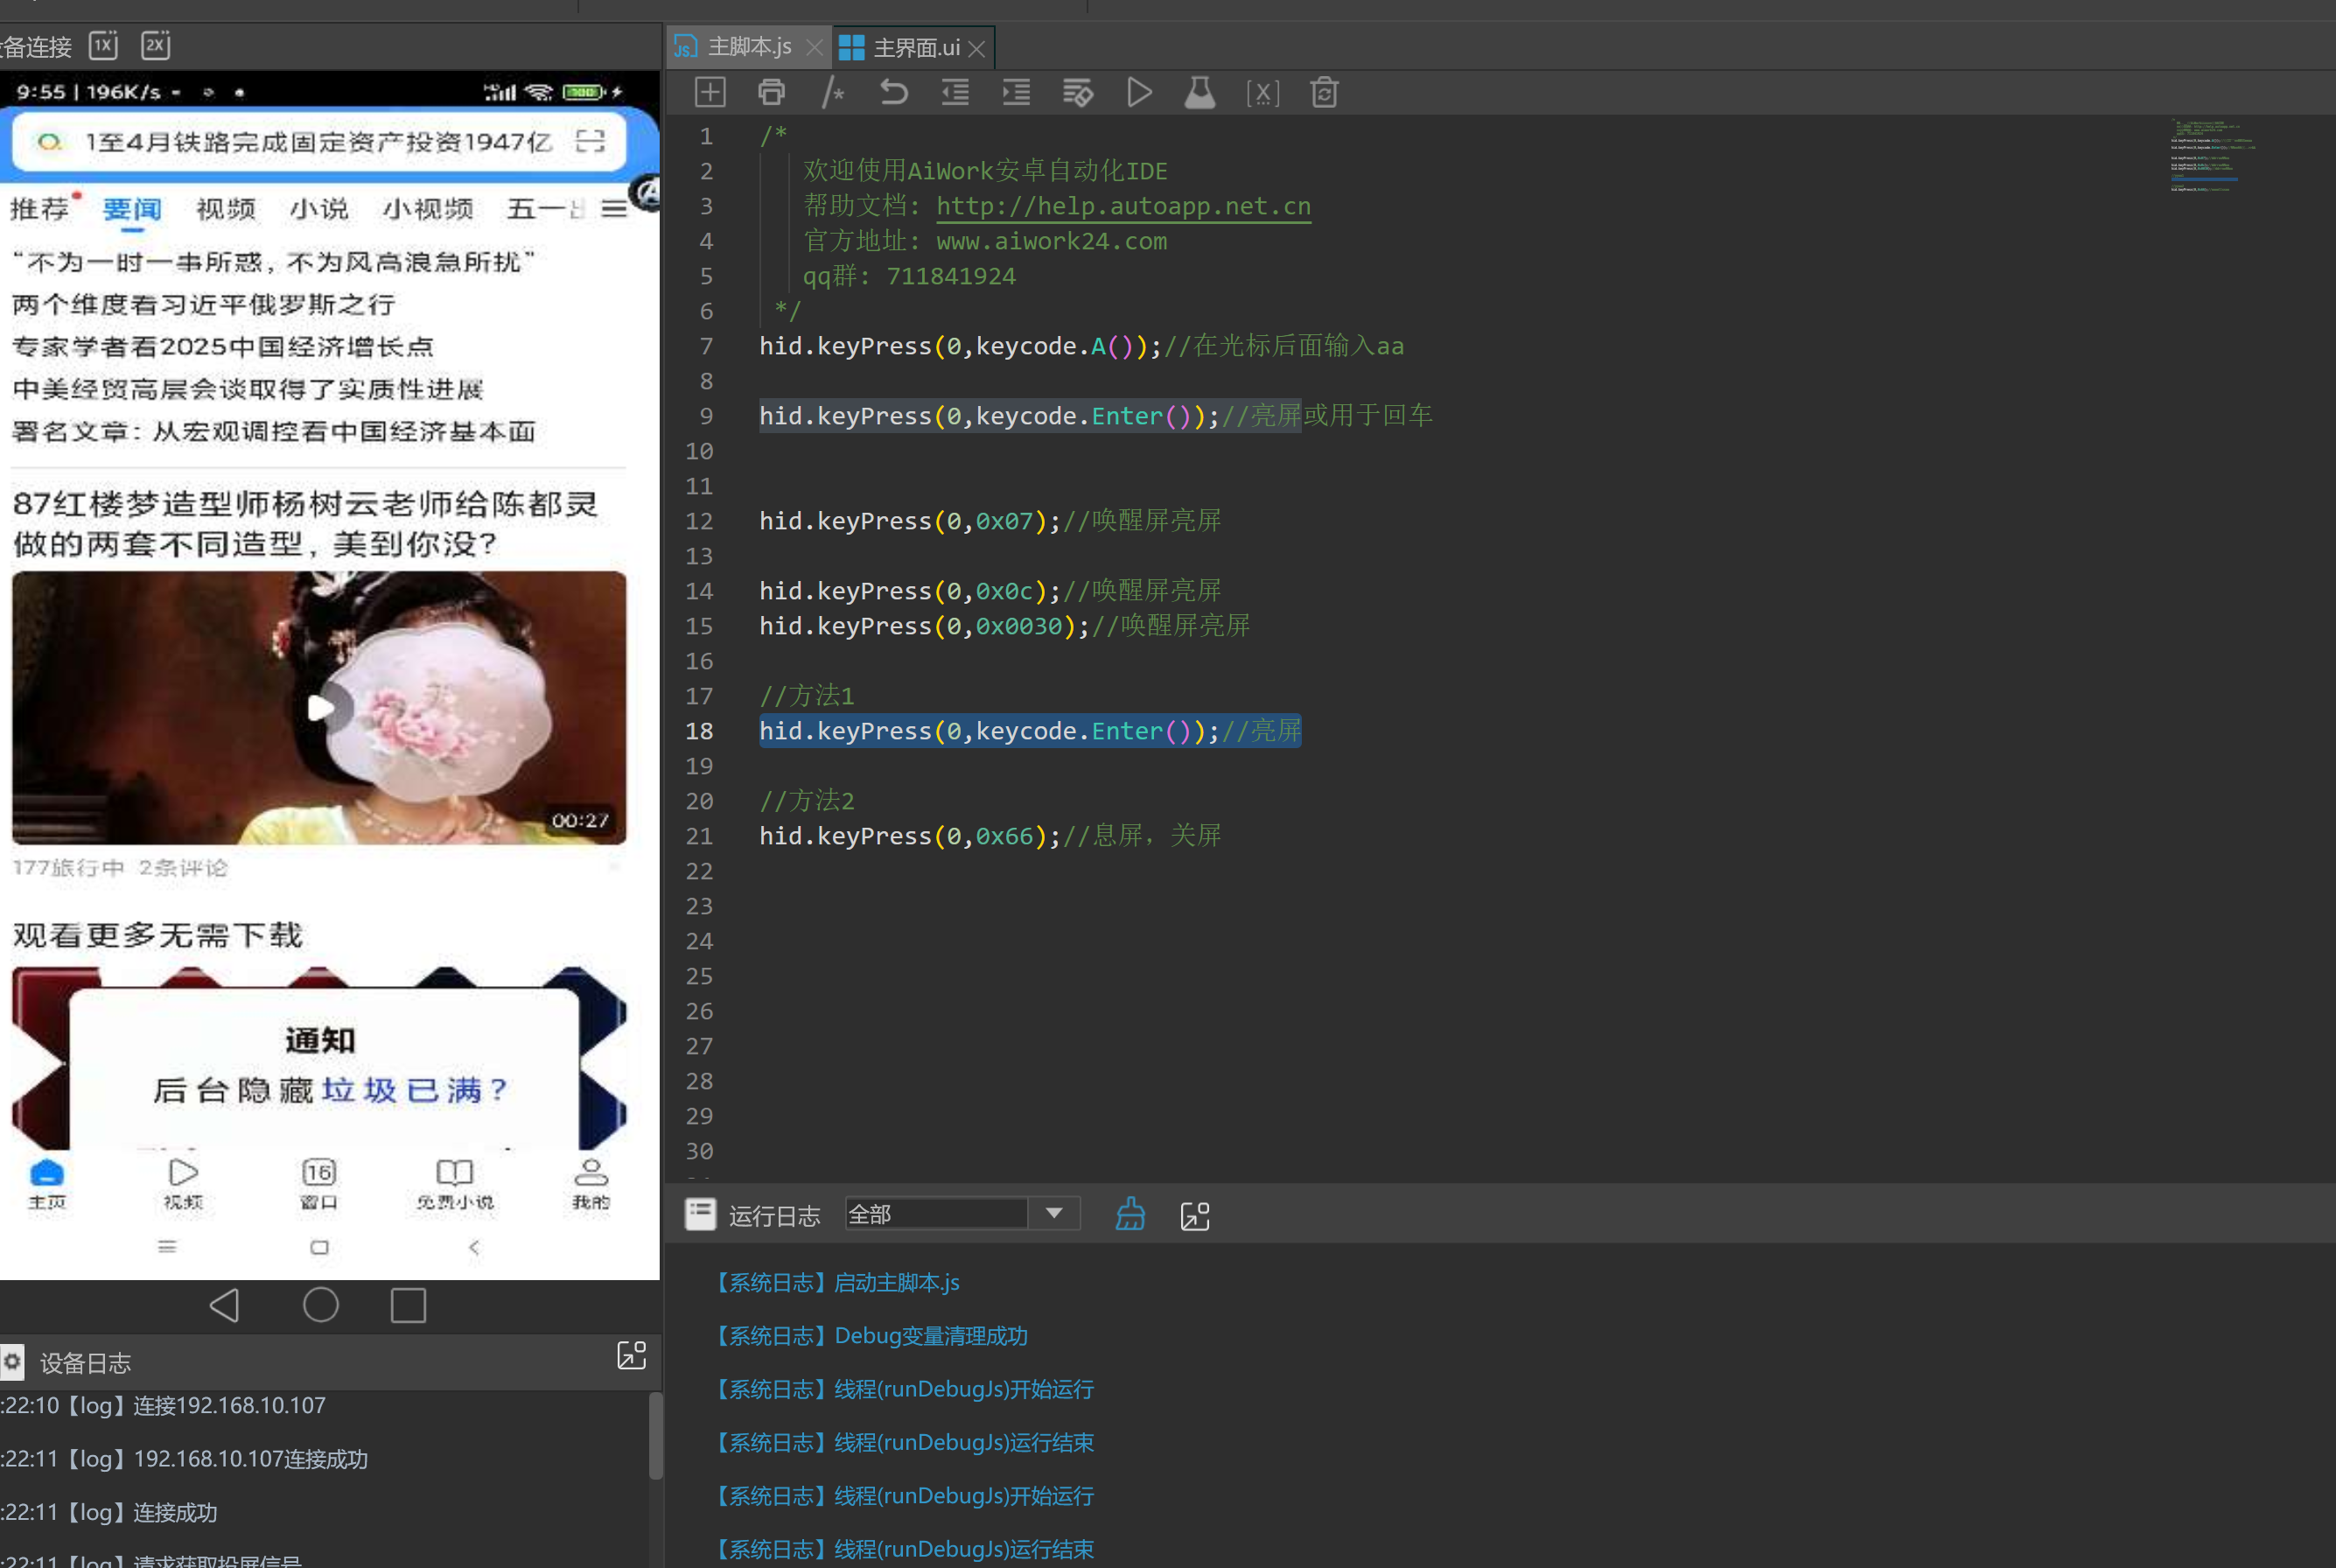Select the 视频 channel tab on phone

[x=226, y=209]
